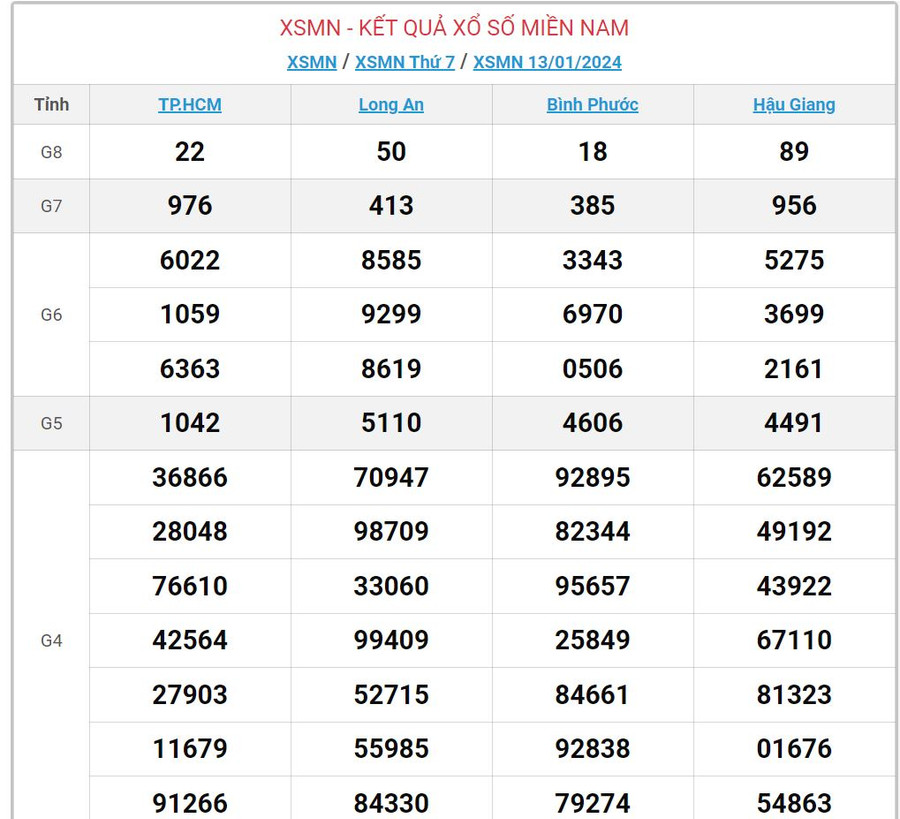Select the G5 prize row label
900x819 pixels.
pyautogui.click(x=51, y=423)
